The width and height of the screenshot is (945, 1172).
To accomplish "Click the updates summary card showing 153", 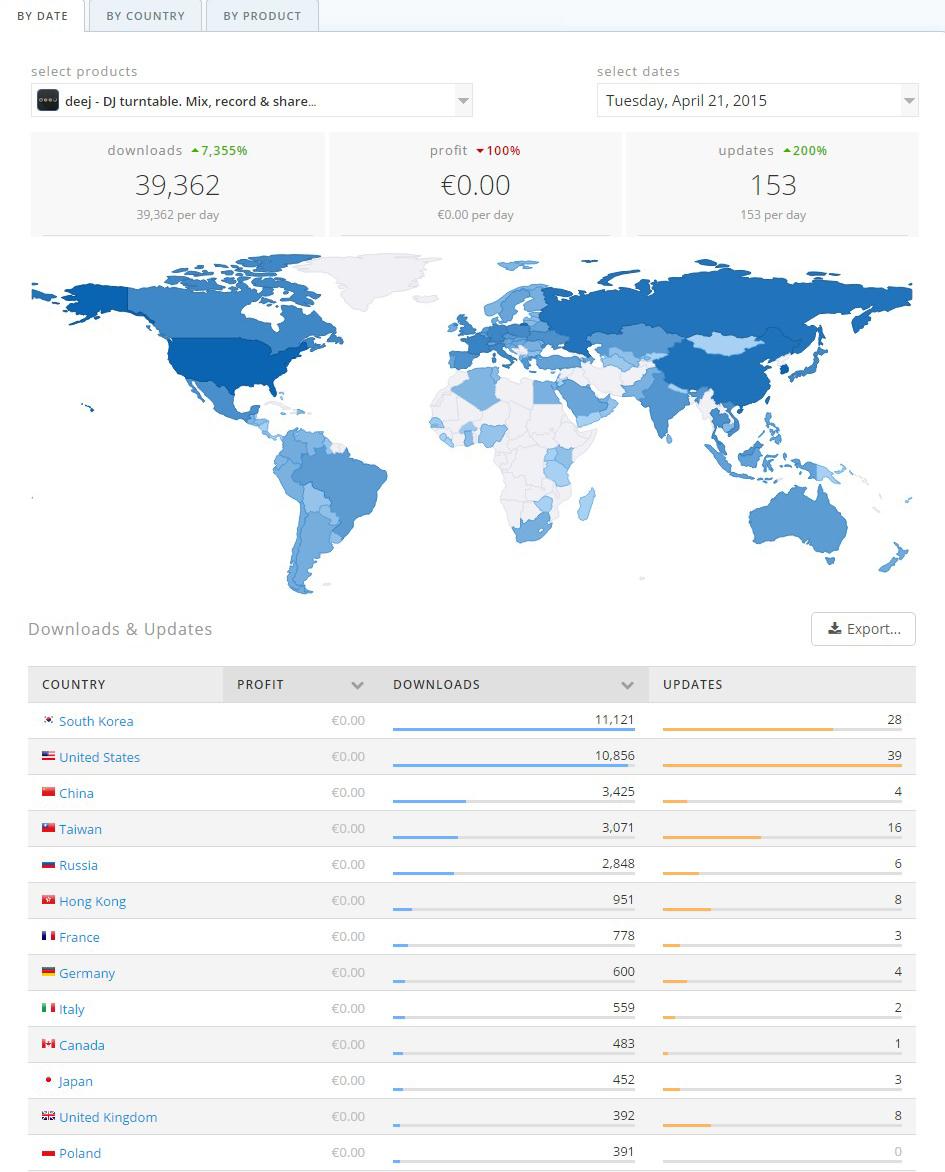I will tap(773, 184).
